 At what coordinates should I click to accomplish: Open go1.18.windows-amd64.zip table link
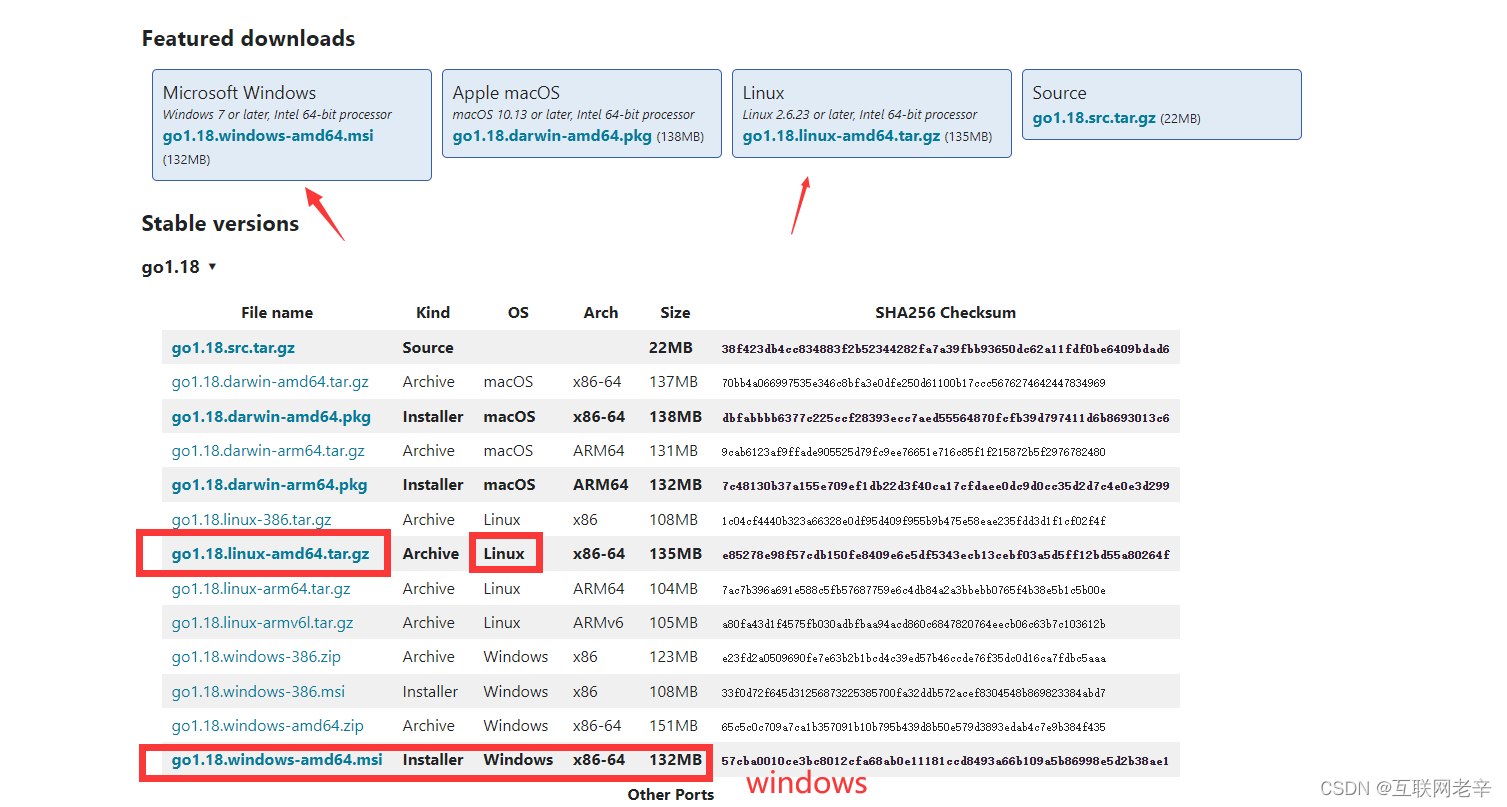268,726
